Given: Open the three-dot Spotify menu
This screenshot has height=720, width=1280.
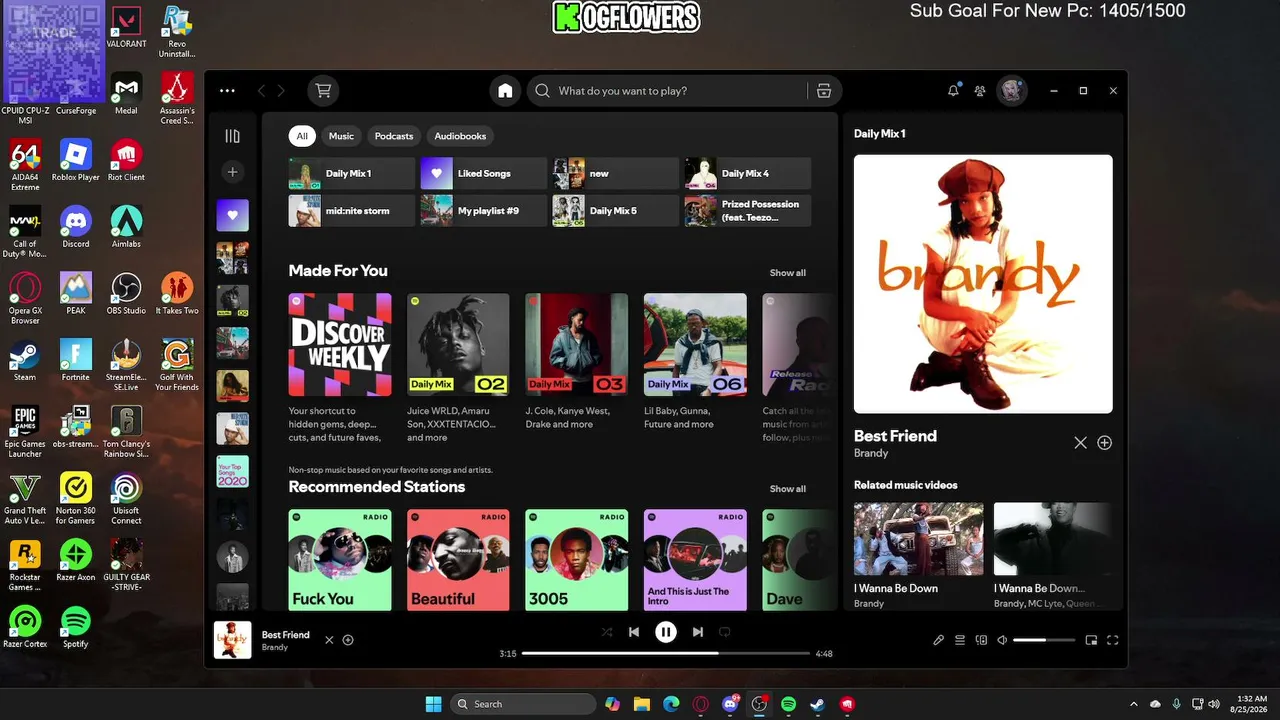Looking at the screenshot, I should [x=227, y=91].
